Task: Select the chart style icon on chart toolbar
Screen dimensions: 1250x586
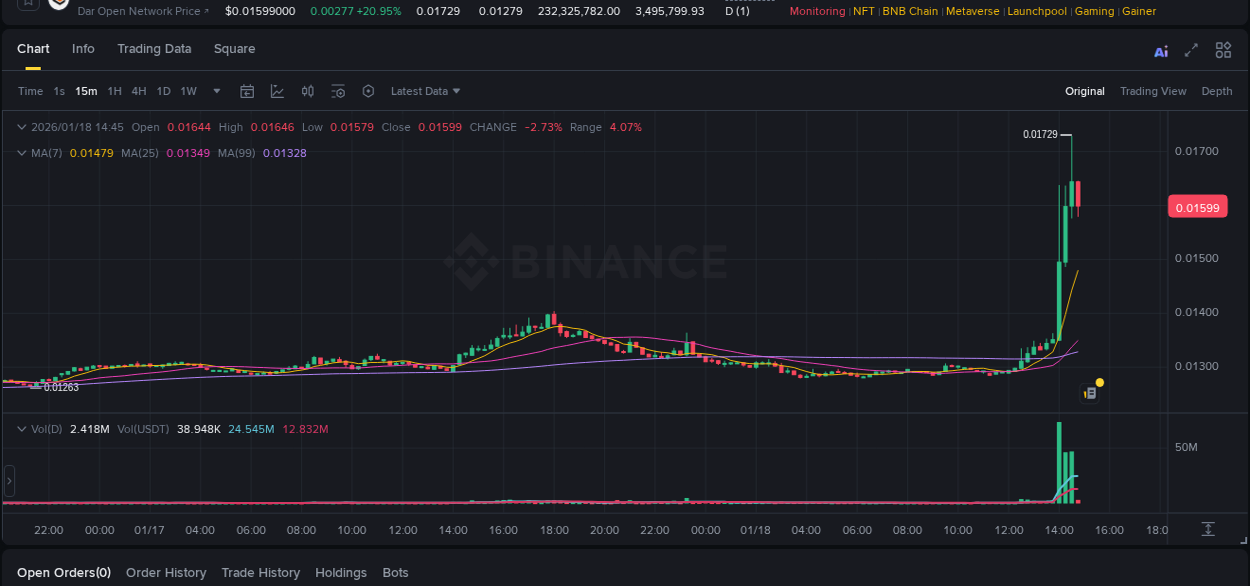Action: (x=277, y=90)
